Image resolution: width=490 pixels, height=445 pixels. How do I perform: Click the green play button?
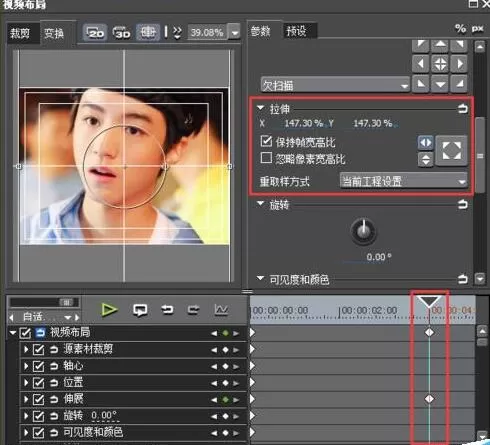(110, 310)
